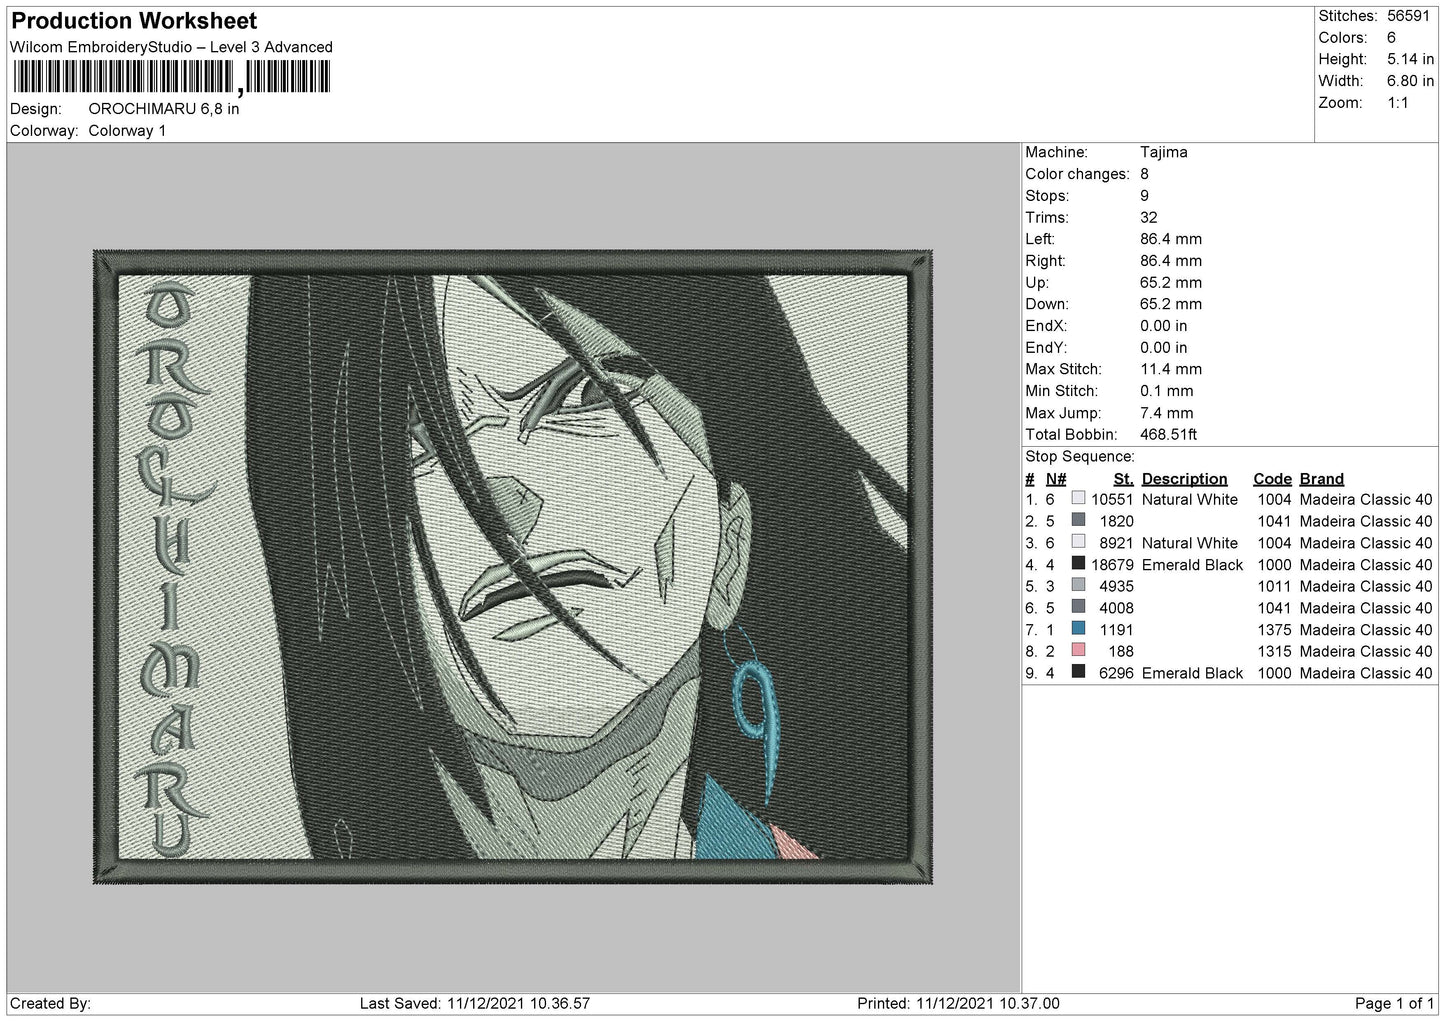The image size is (1445, 1021).
Task: Click "Wilcom EmbroideryStudio – Level 3 Advanced" text
Action: coord(171,47)
